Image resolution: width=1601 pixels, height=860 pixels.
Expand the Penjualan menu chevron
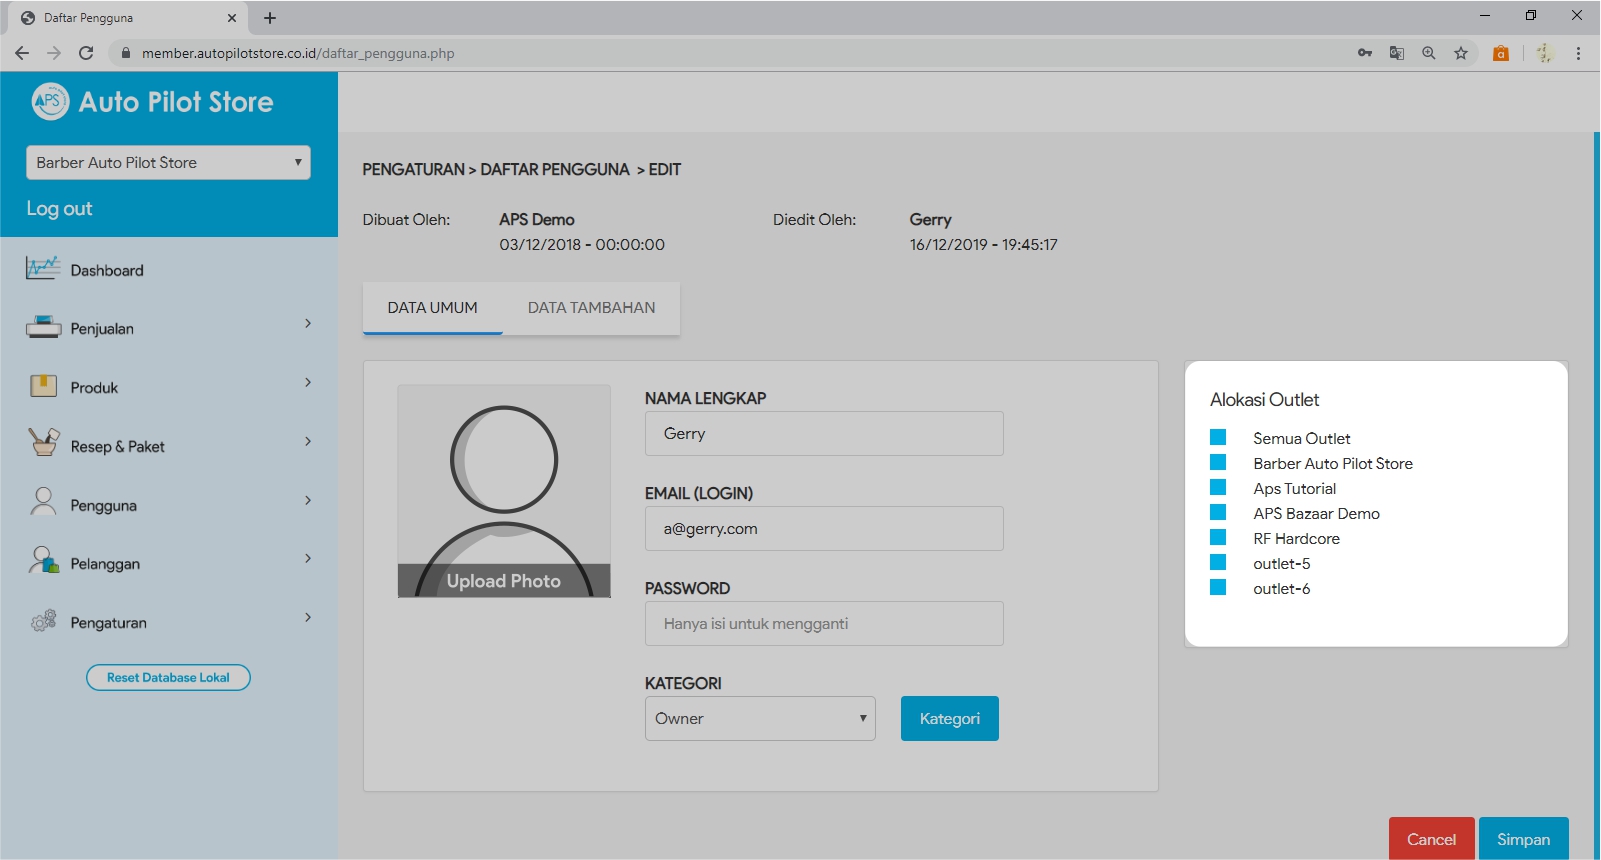[308, 324]
